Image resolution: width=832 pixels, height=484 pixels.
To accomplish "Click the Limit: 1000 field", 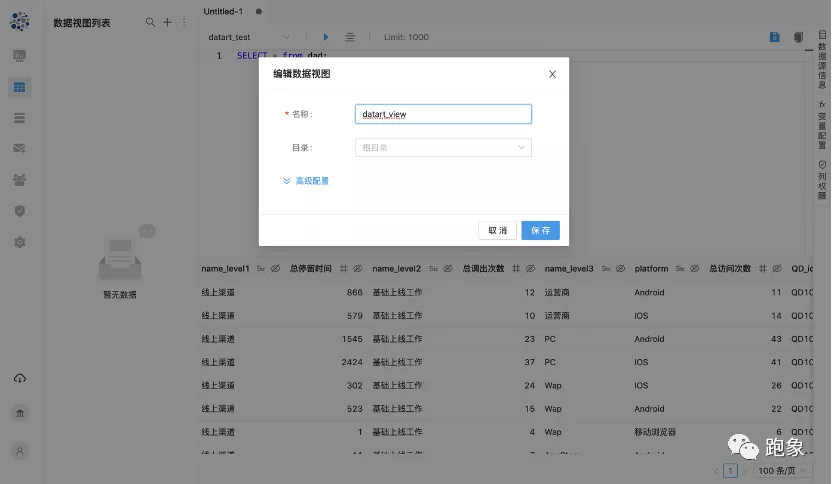I will click(406, 37).
